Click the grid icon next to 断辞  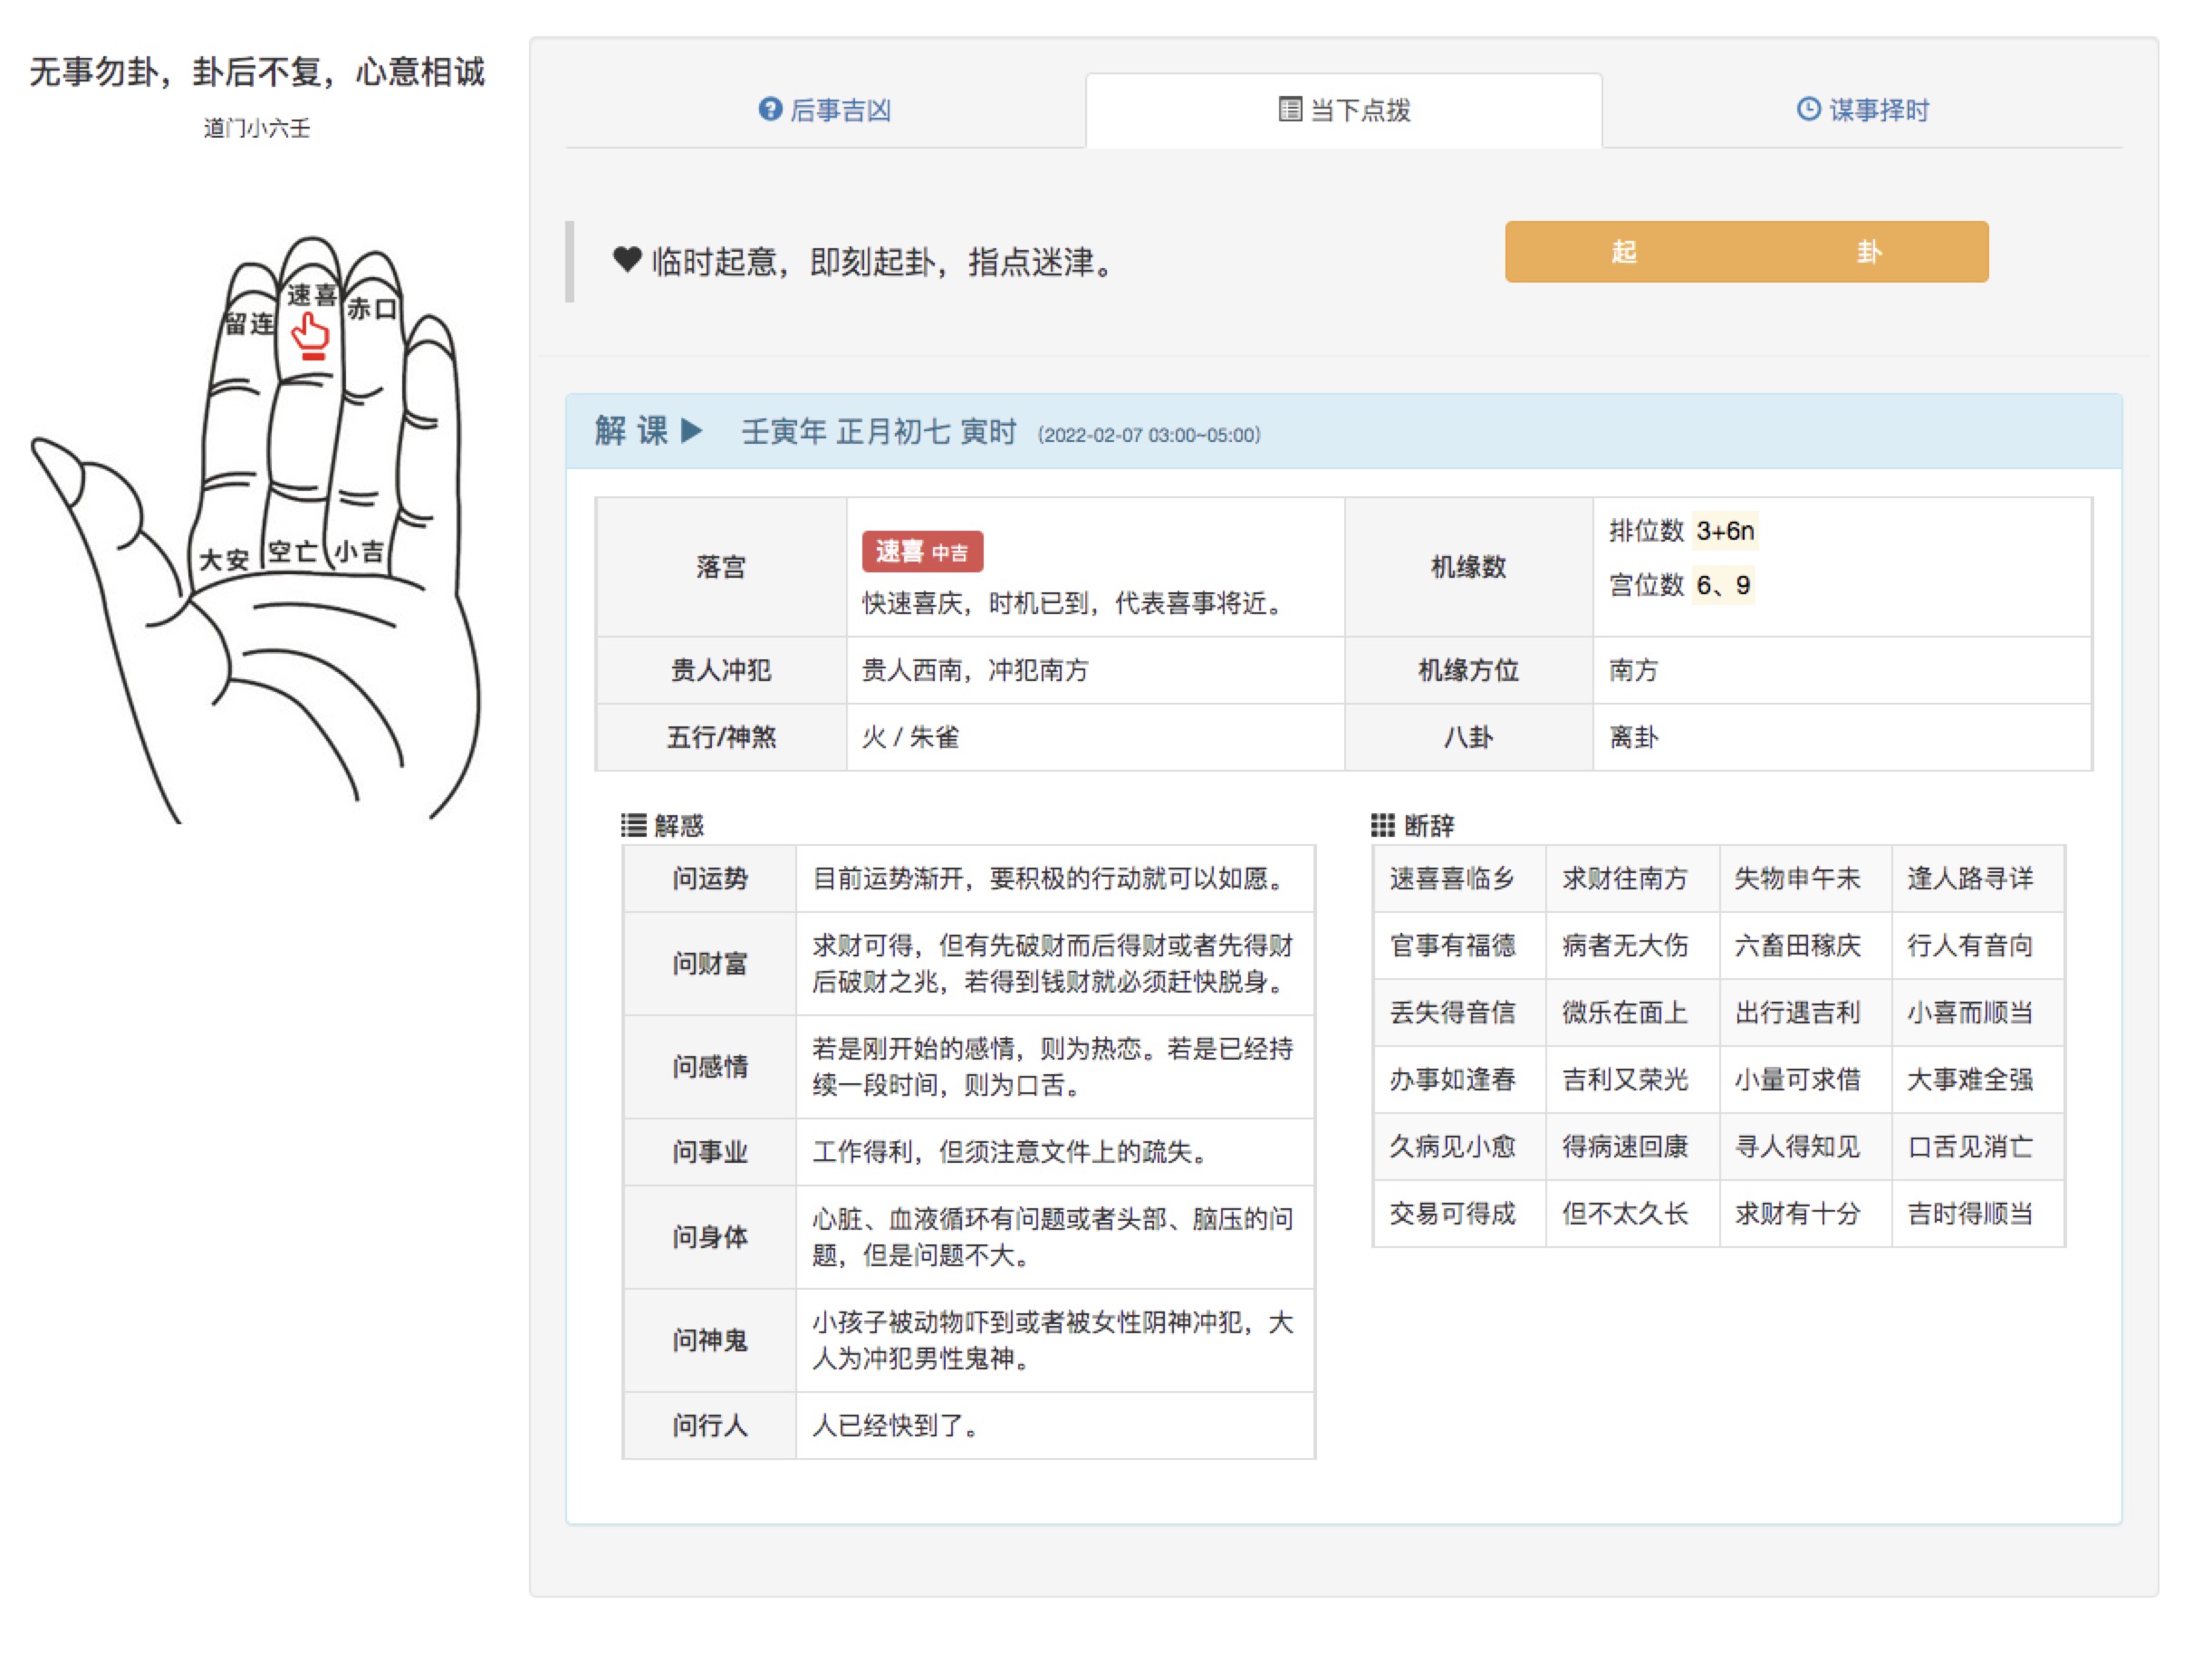[x=1382, y=825]
